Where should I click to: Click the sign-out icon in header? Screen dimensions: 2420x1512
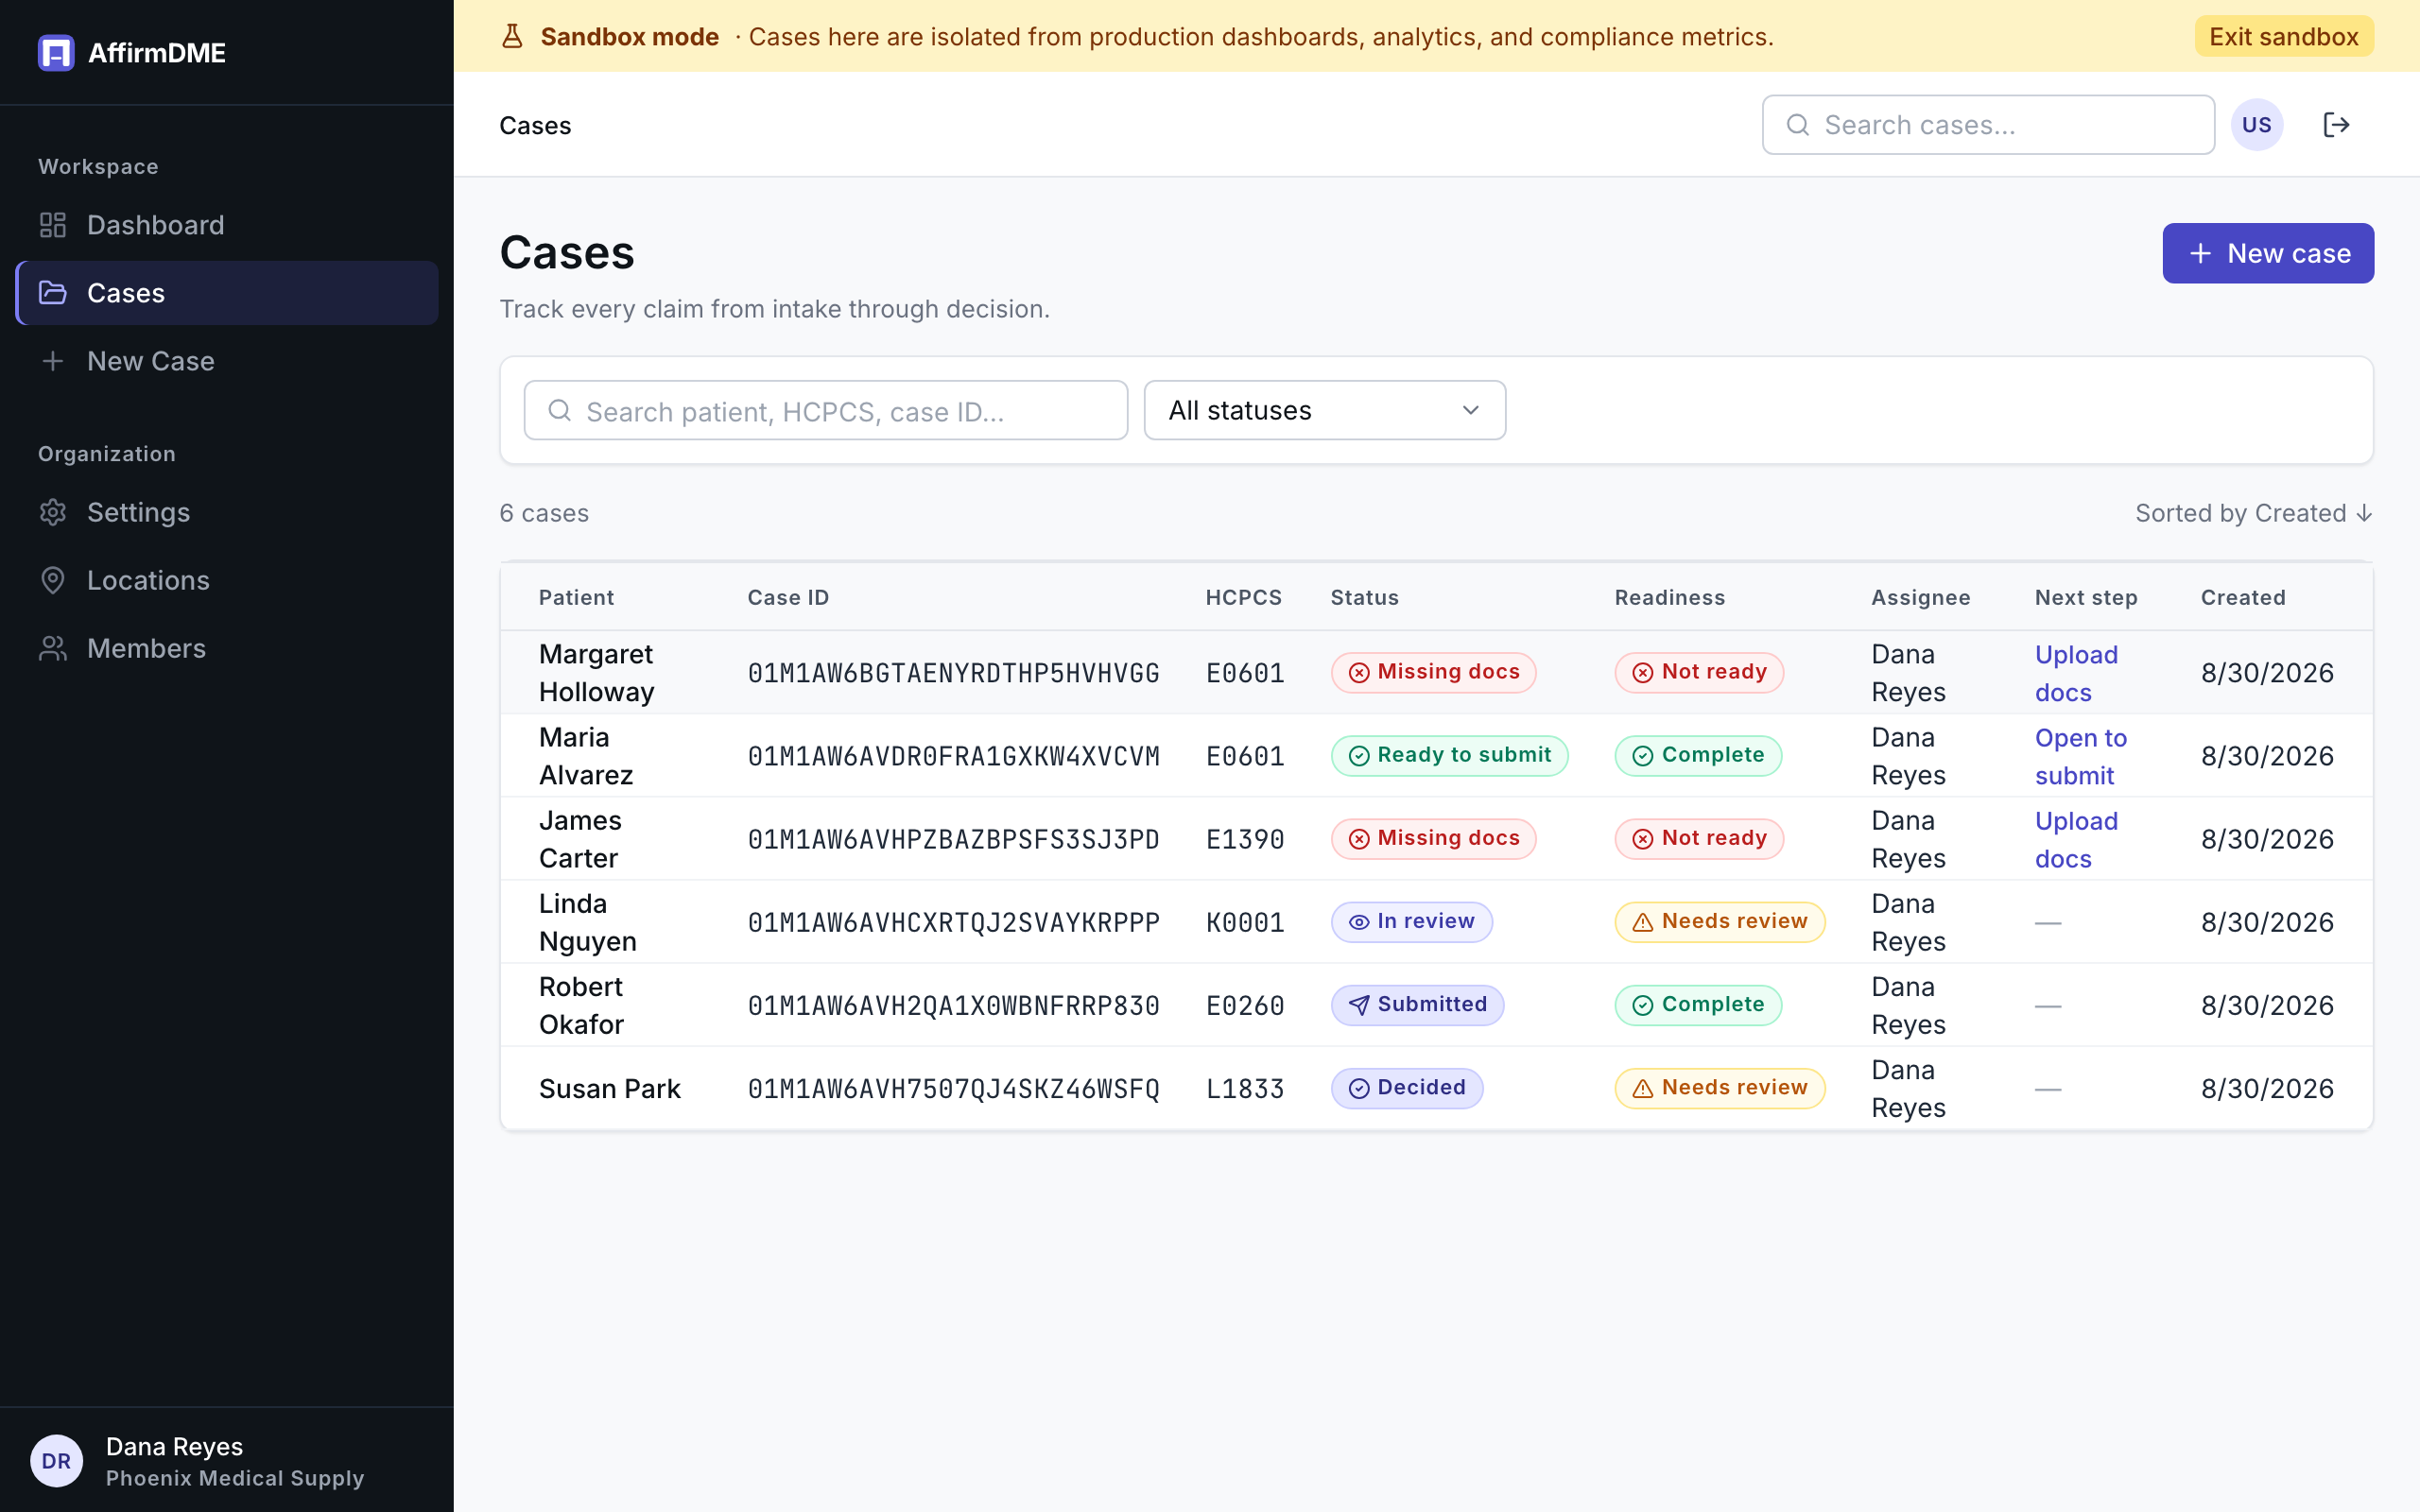point(2336,125)
